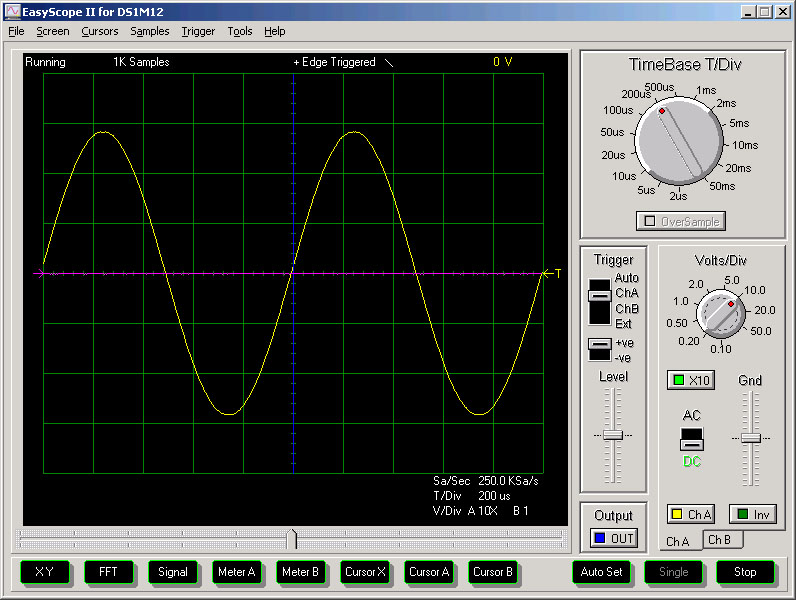This screenshot has height=600, width=796.
Task: Select ChB trigger source
Action: point(626,309)
